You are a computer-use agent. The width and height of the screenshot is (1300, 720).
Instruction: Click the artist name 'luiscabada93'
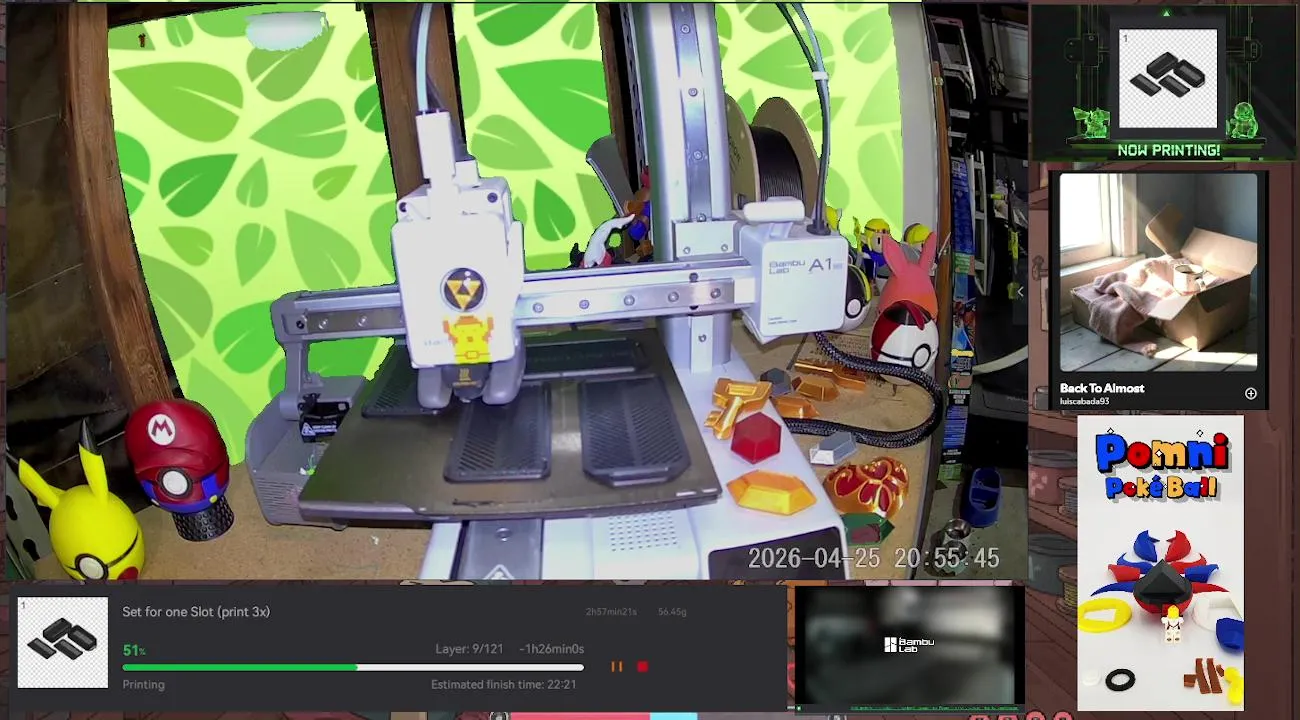(1085, 402)
